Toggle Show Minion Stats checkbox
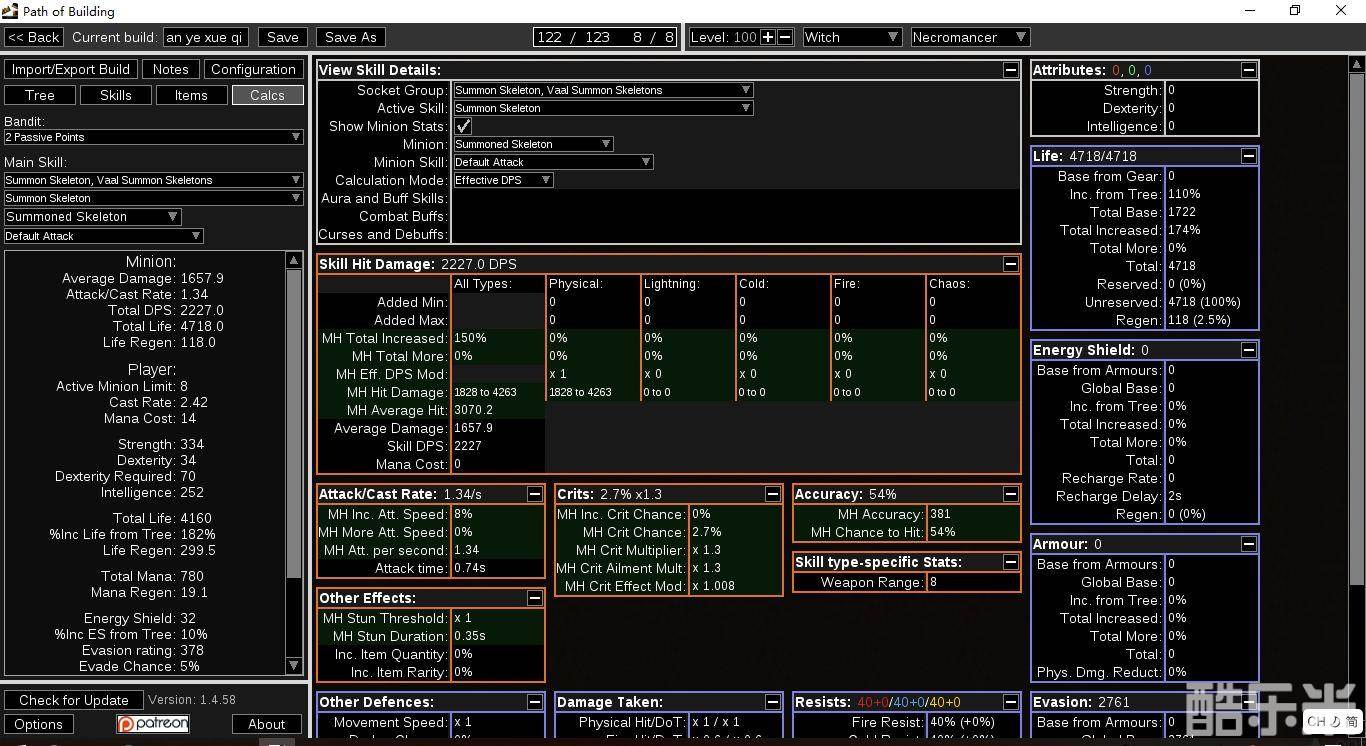 (x=463, y=126)
